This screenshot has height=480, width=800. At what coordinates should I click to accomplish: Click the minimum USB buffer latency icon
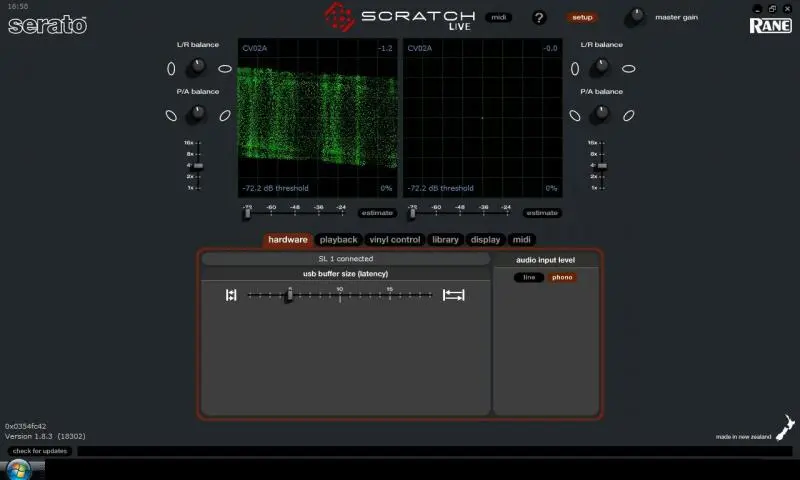coord(231,295)
